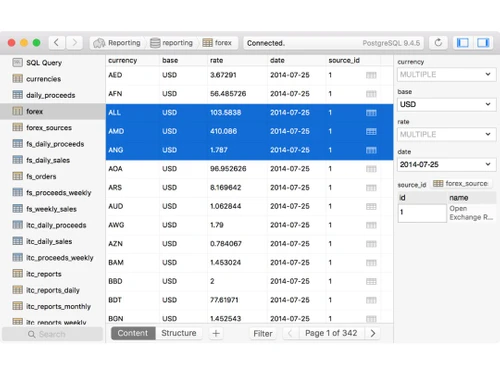Toggle the right detail panel
Image resolution: width=500 pixels, height=375 pixels.
483,43
